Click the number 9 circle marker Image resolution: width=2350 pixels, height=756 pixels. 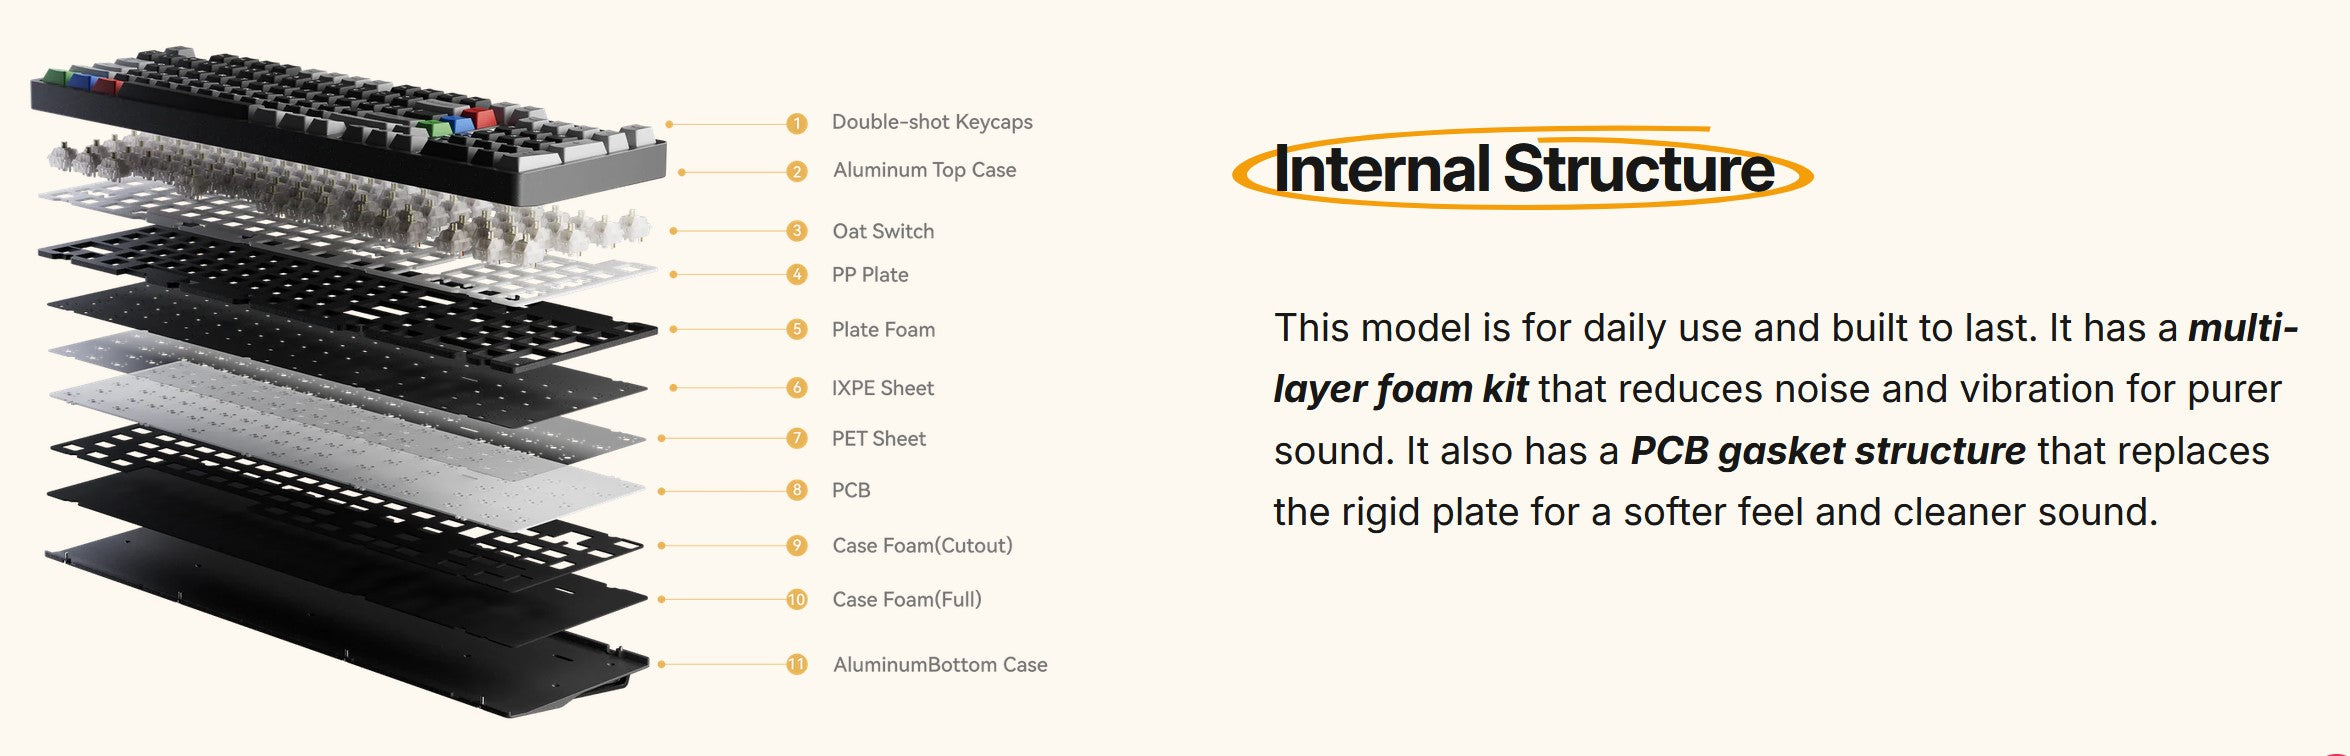coord(796,545)
